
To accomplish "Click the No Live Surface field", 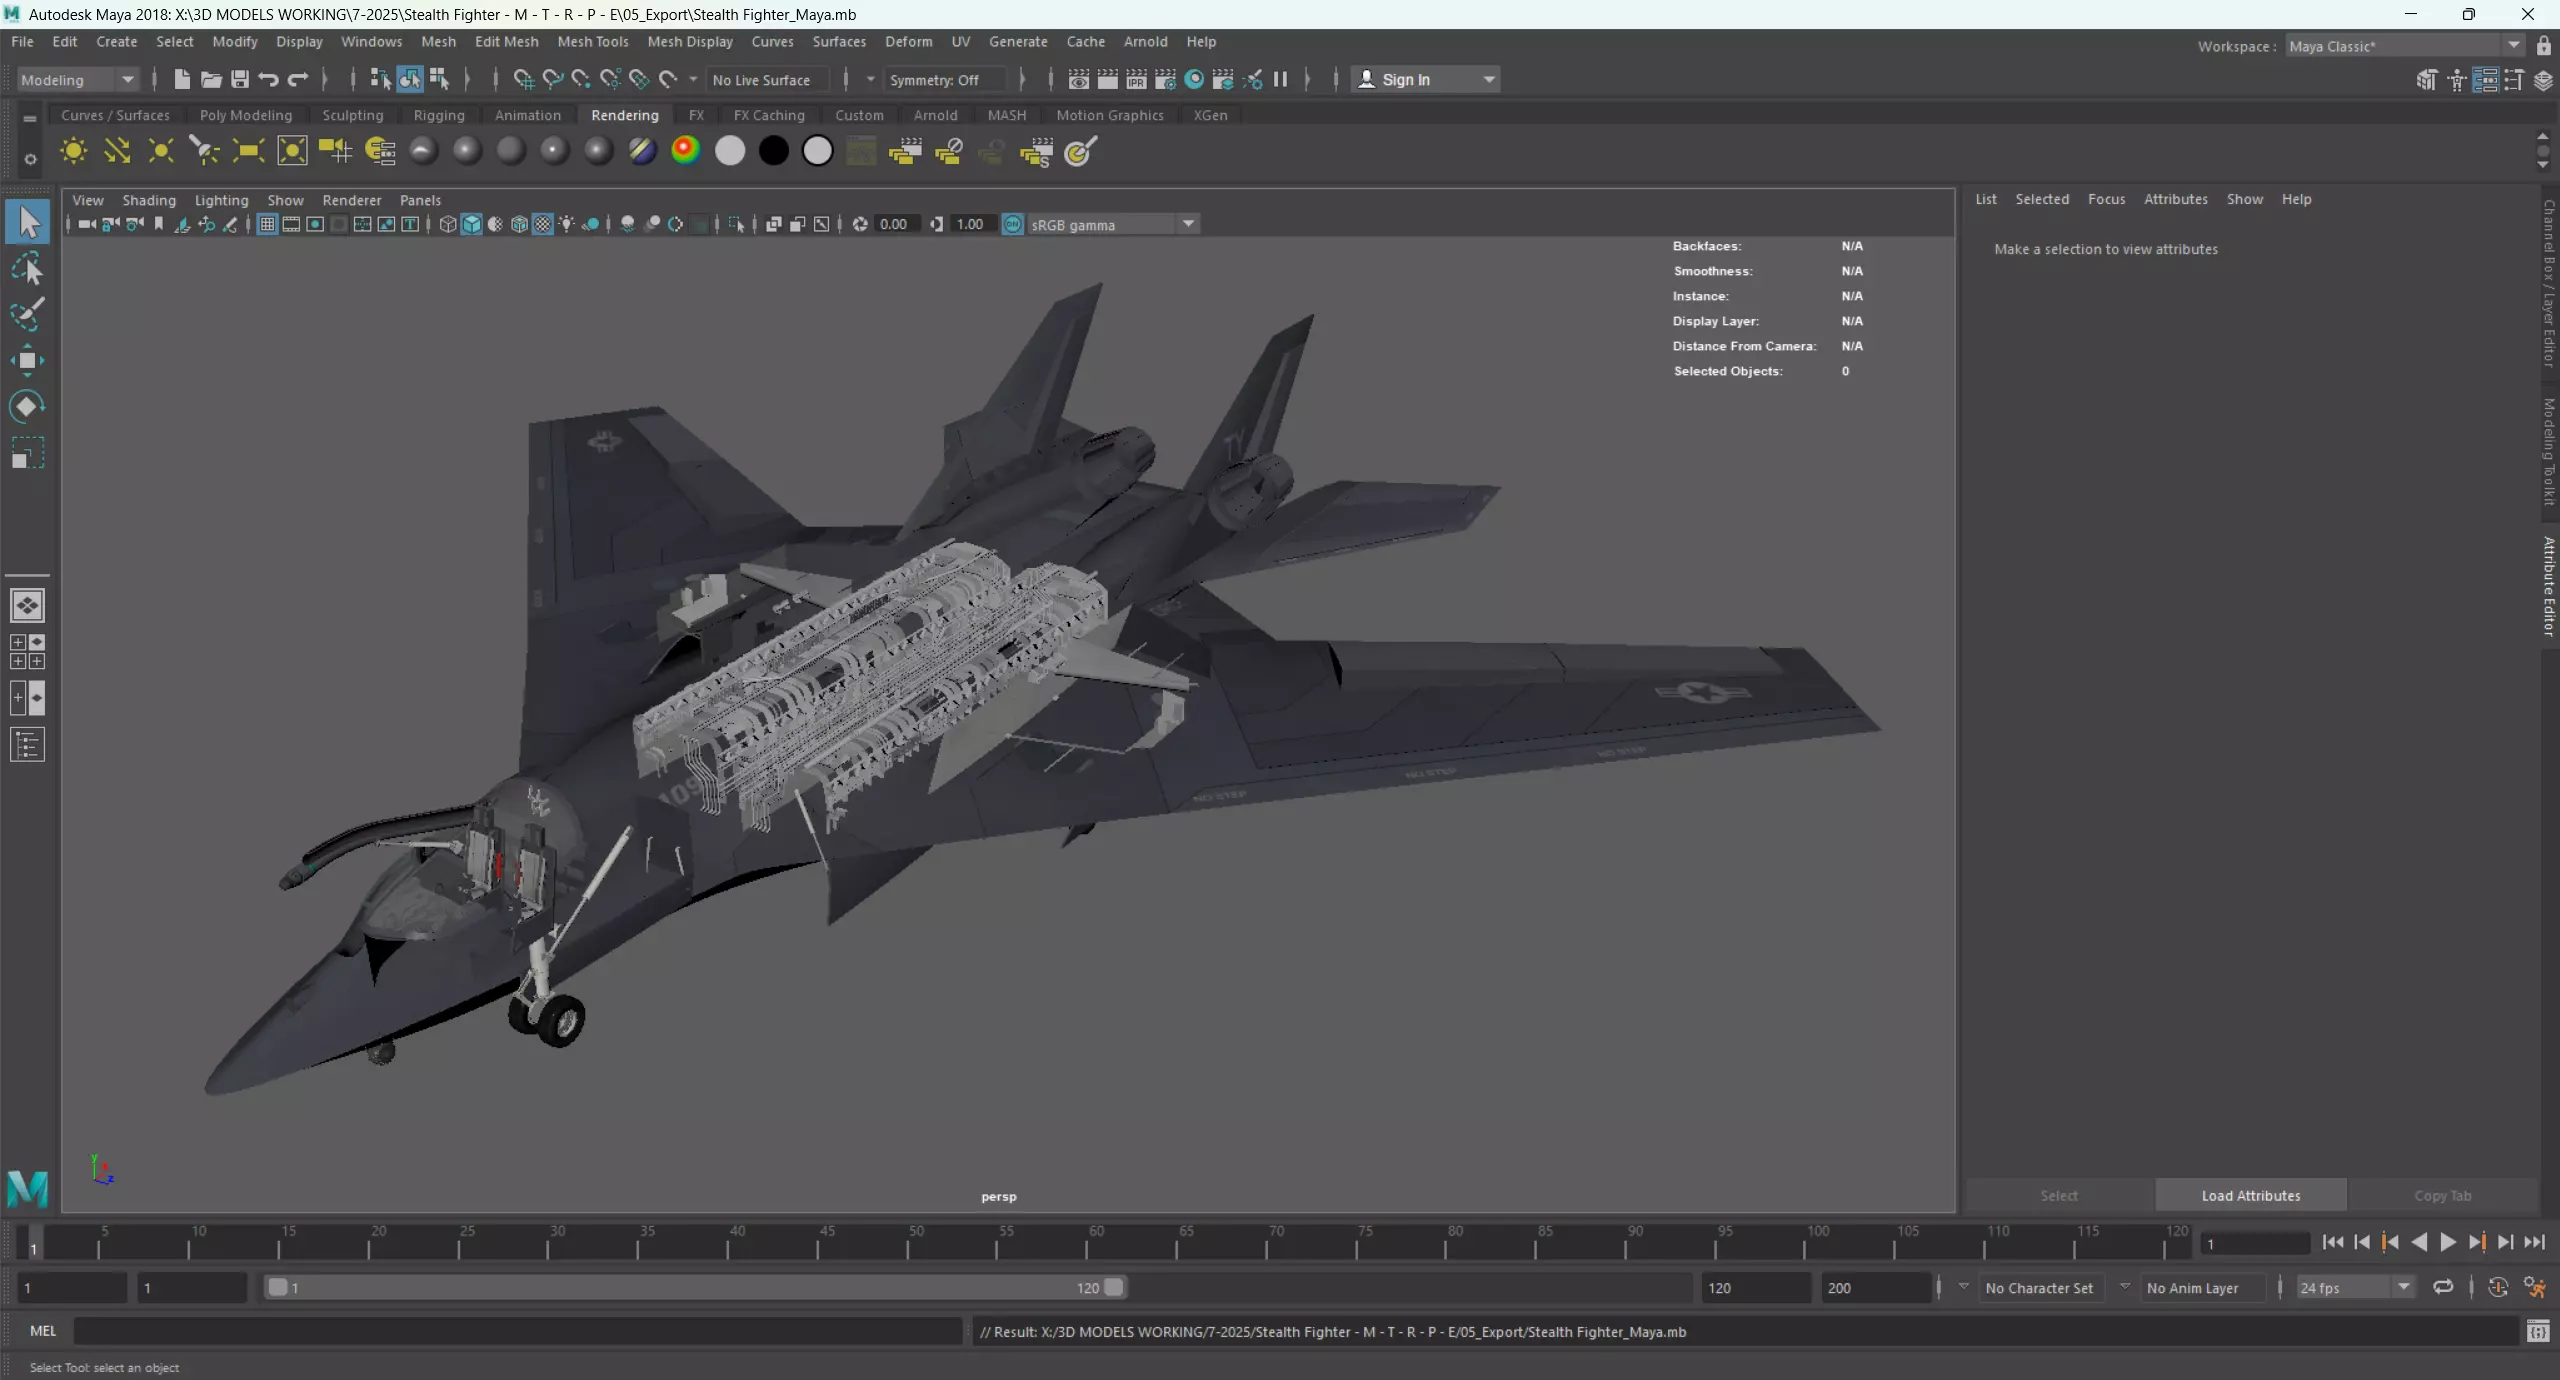I will [x=768, y=80].
